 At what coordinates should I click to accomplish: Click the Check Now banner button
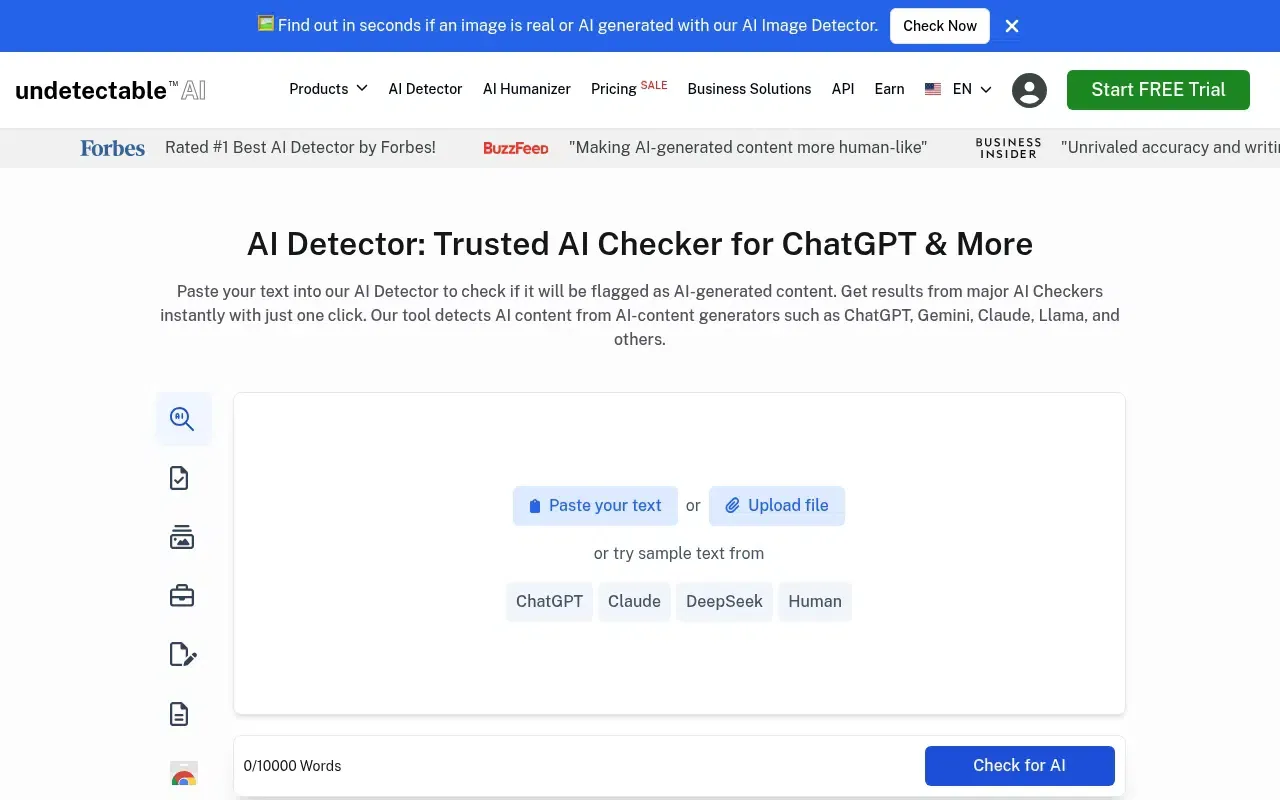pyautogui.click(x=940, y=26)
